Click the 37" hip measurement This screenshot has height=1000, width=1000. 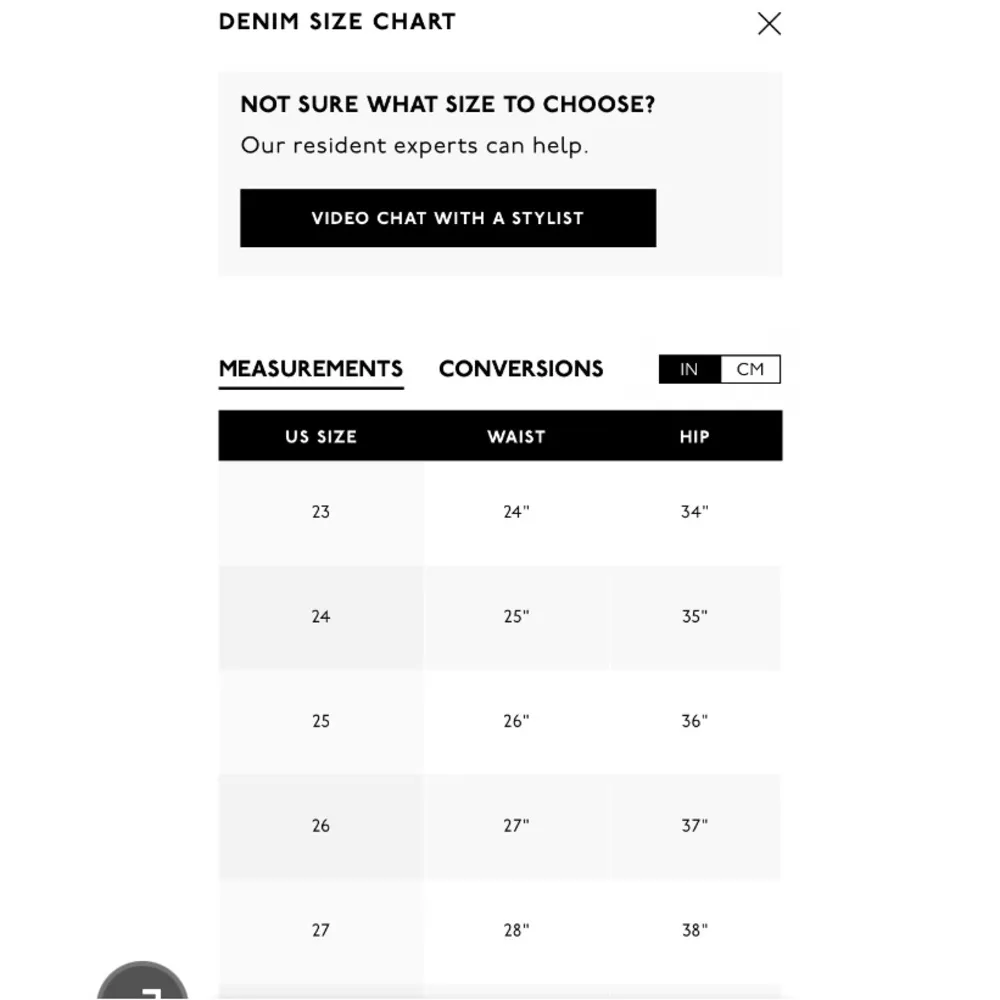[x=694, y=826]
